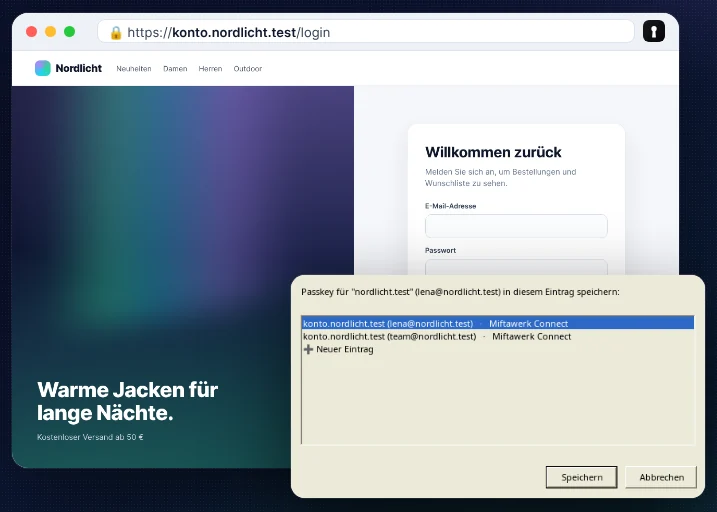Click the Speichern button

coord(582,477)
